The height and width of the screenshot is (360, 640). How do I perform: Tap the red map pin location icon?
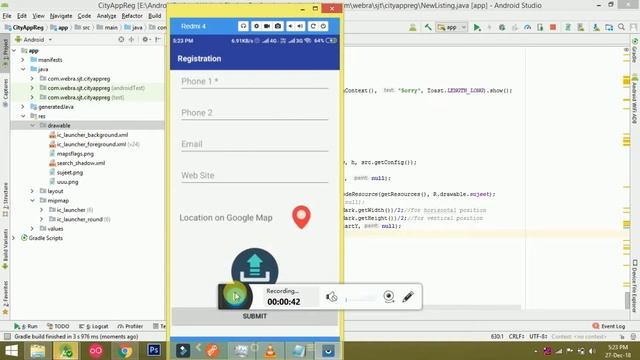301,217
